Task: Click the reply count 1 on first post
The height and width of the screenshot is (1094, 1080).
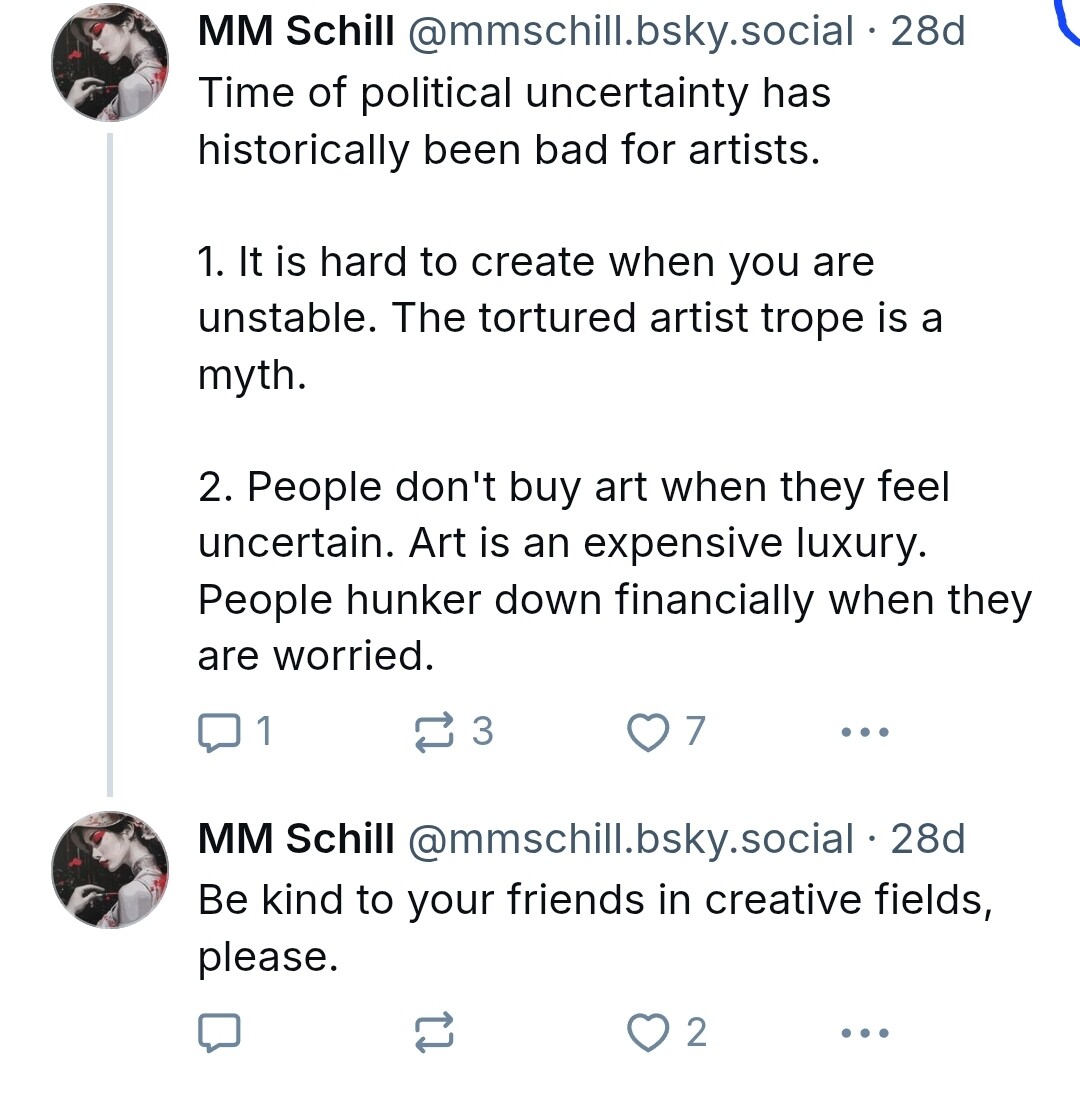Action: pos(263,733)
